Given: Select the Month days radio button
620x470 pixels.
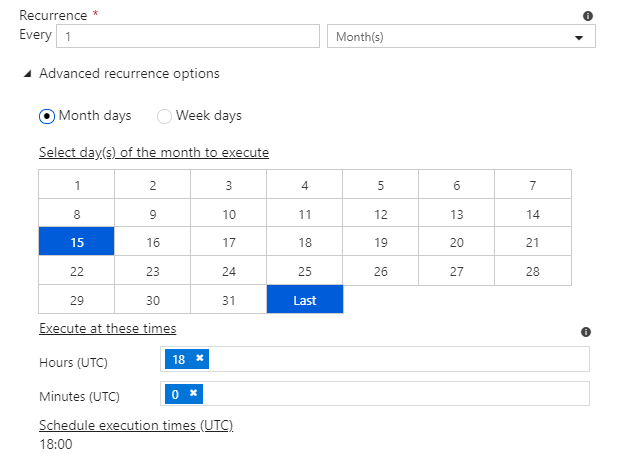Looking at the screenshot, I should click(x=47, y=116).
